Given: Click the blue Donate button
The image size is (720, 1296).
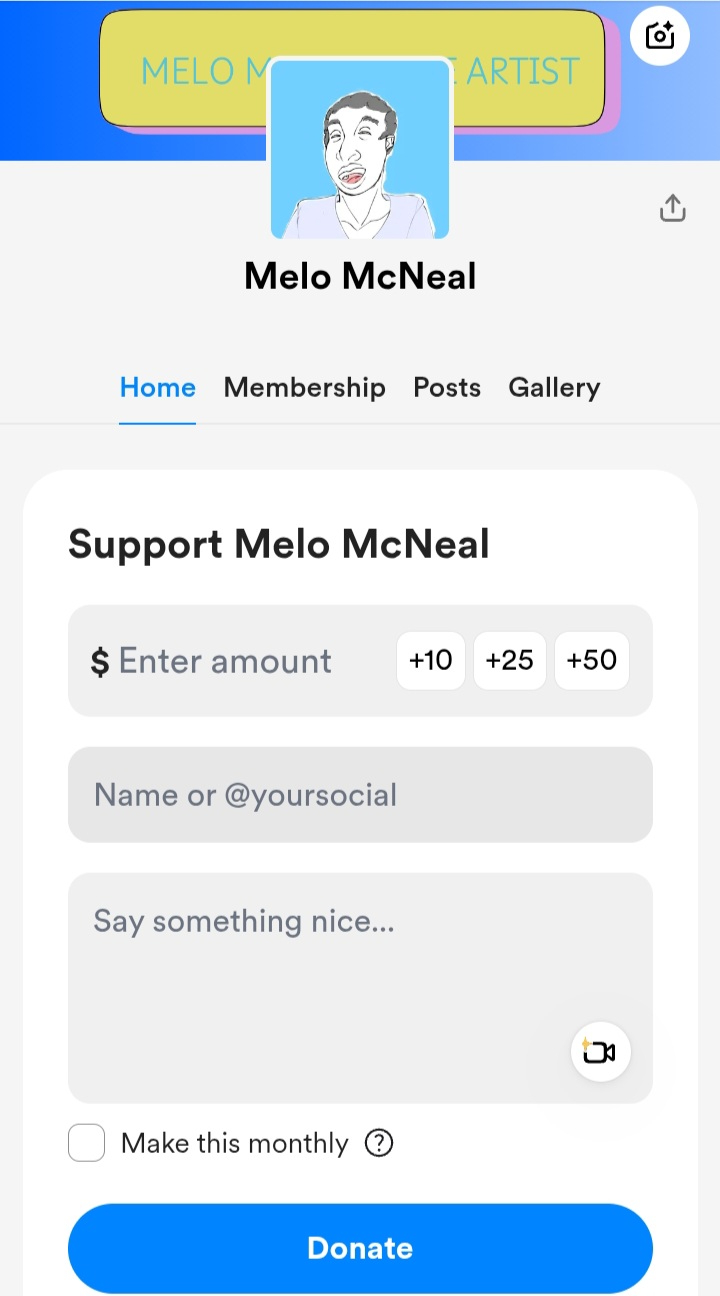Looking at the screenshot, I should 360,1248.
